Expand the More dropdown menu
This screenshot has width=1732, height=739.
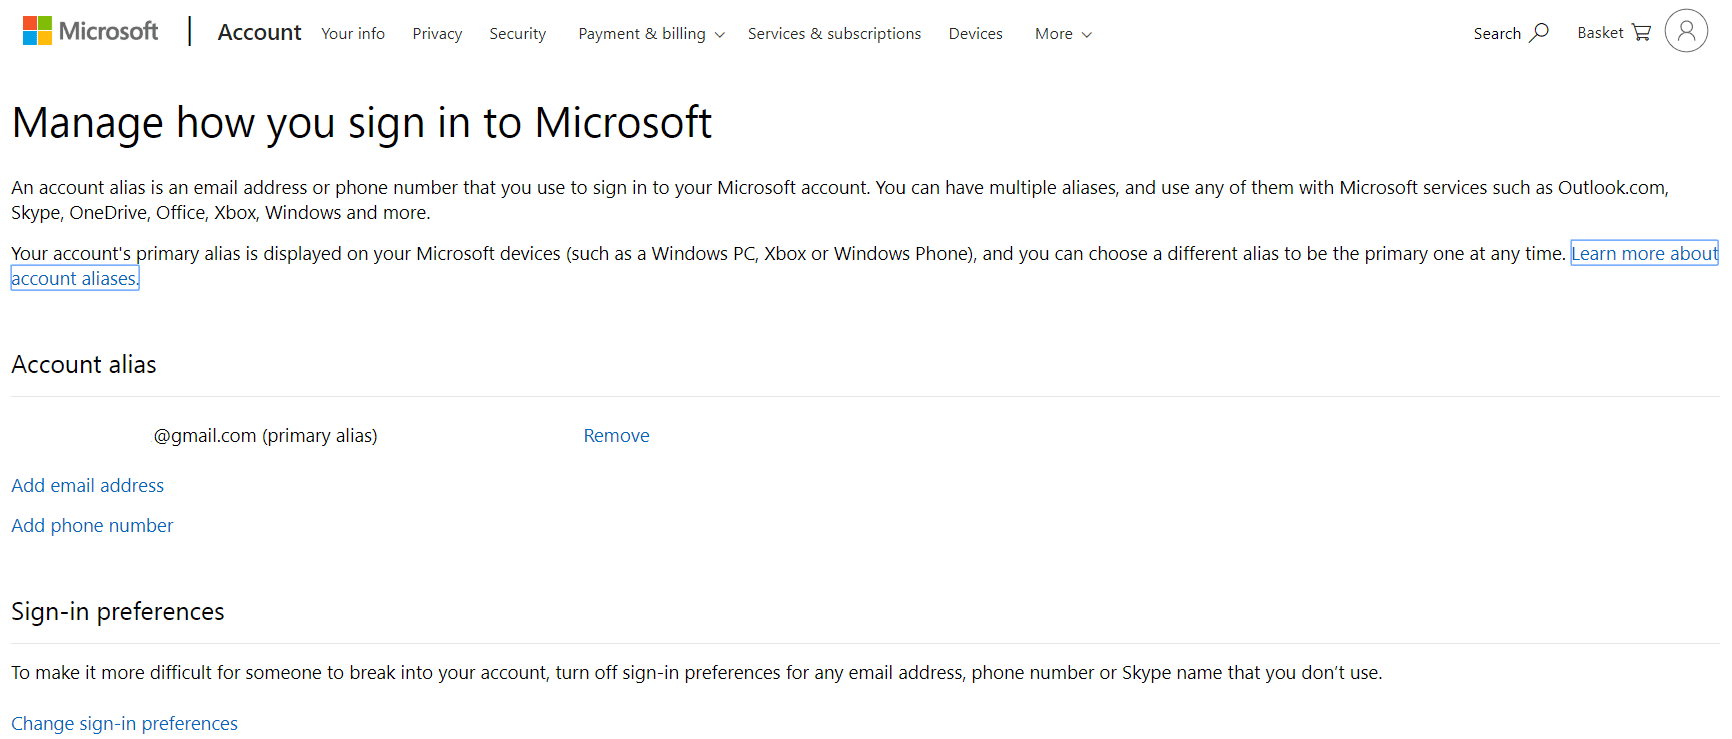point(1063,34)
